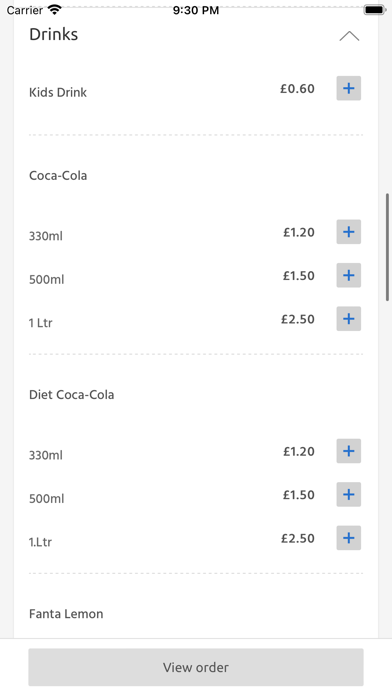Add Coca-Cola 330ml with plus button

click(348, 232)
